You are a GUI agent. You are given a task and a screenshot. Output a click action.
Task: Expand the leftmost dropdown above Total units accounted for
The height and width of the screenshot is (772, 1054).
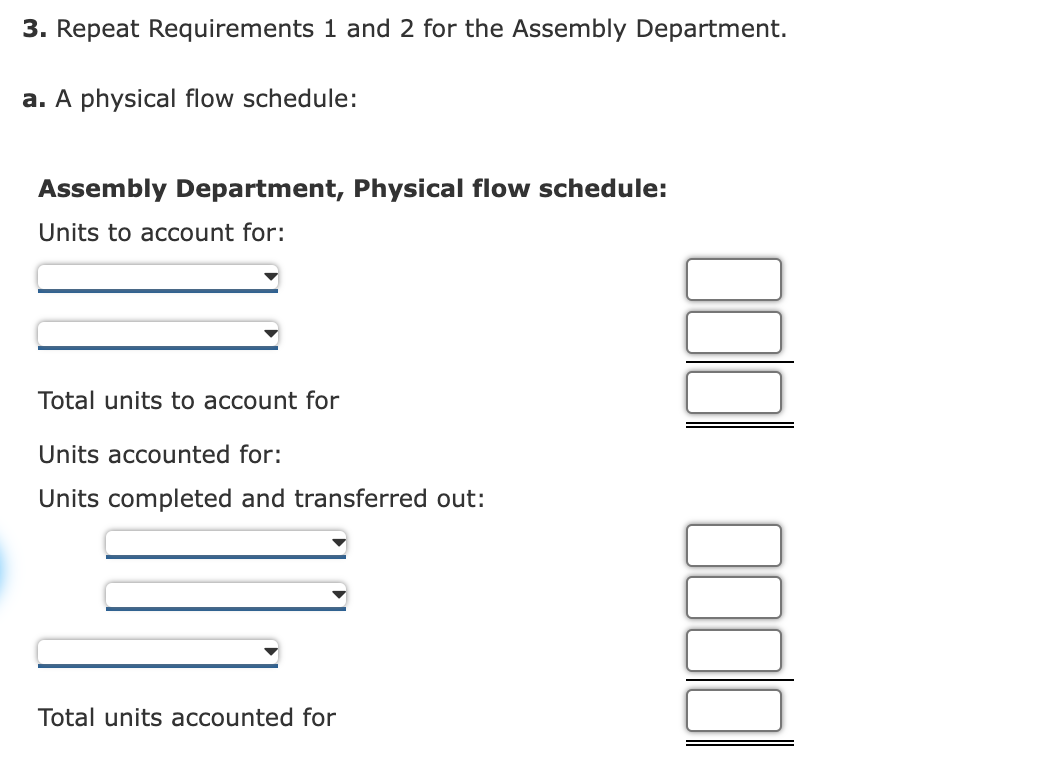click(x=155, y=653)
